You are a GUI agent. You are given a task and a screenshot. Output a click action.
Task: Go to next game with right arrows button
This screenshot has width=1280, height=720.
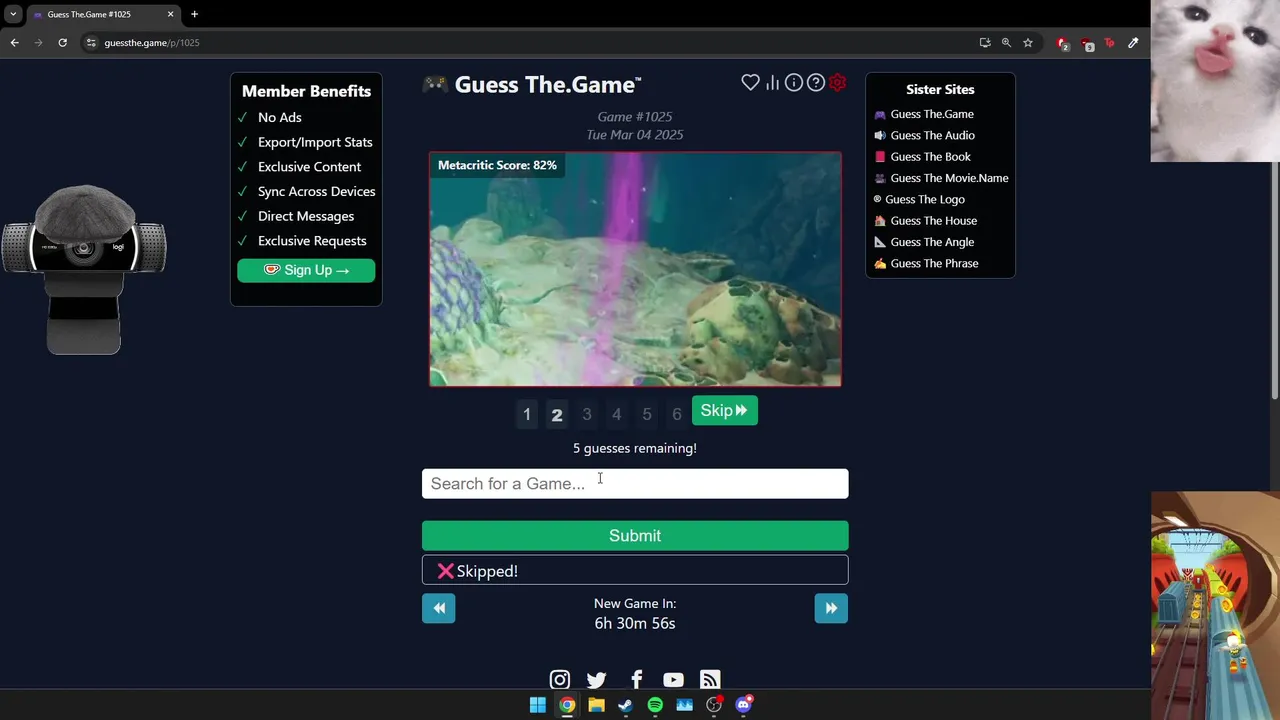point(831,608)
